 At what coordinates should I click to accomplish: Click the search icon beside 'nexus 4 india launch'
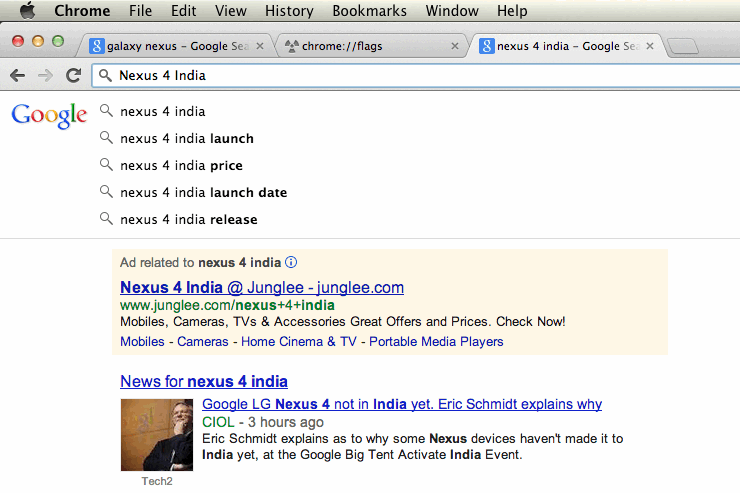click(x=106, y=138)
